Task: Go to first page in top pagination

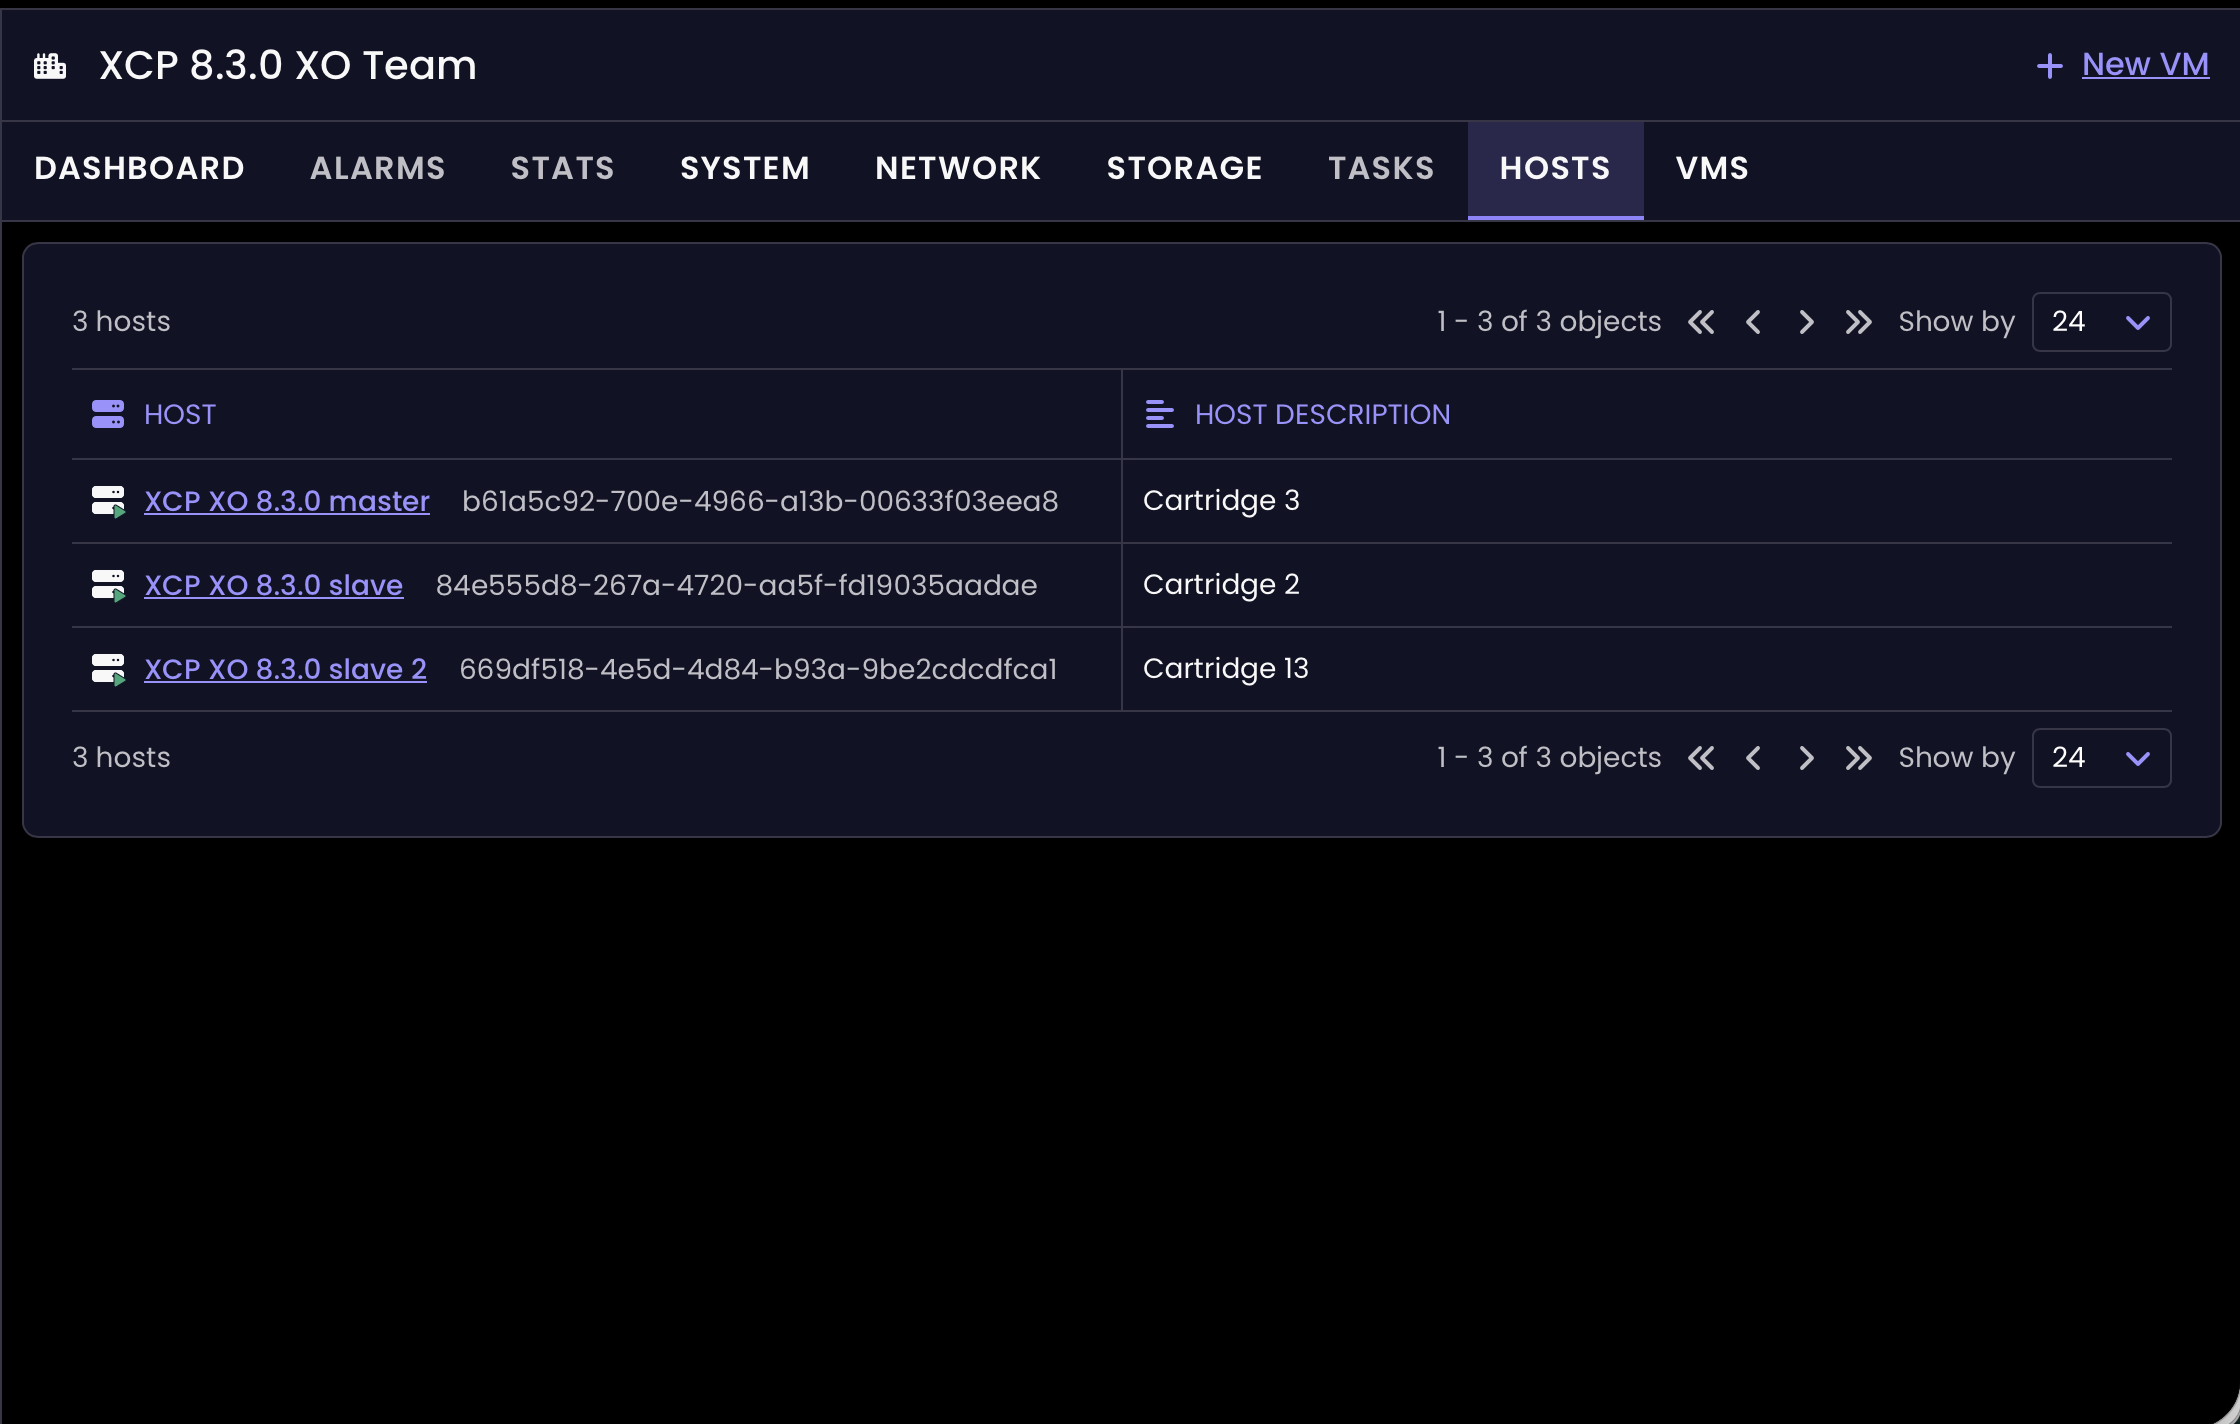Action: coord(1701,322)
